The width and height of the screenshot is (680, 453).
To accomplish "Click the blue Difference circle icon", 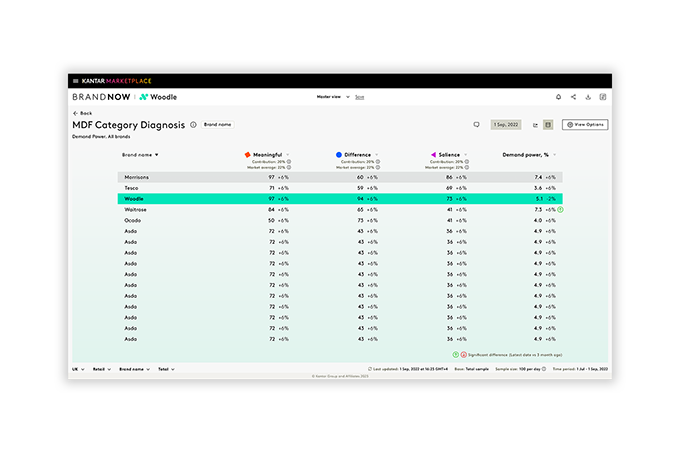I will click(339, 155).
